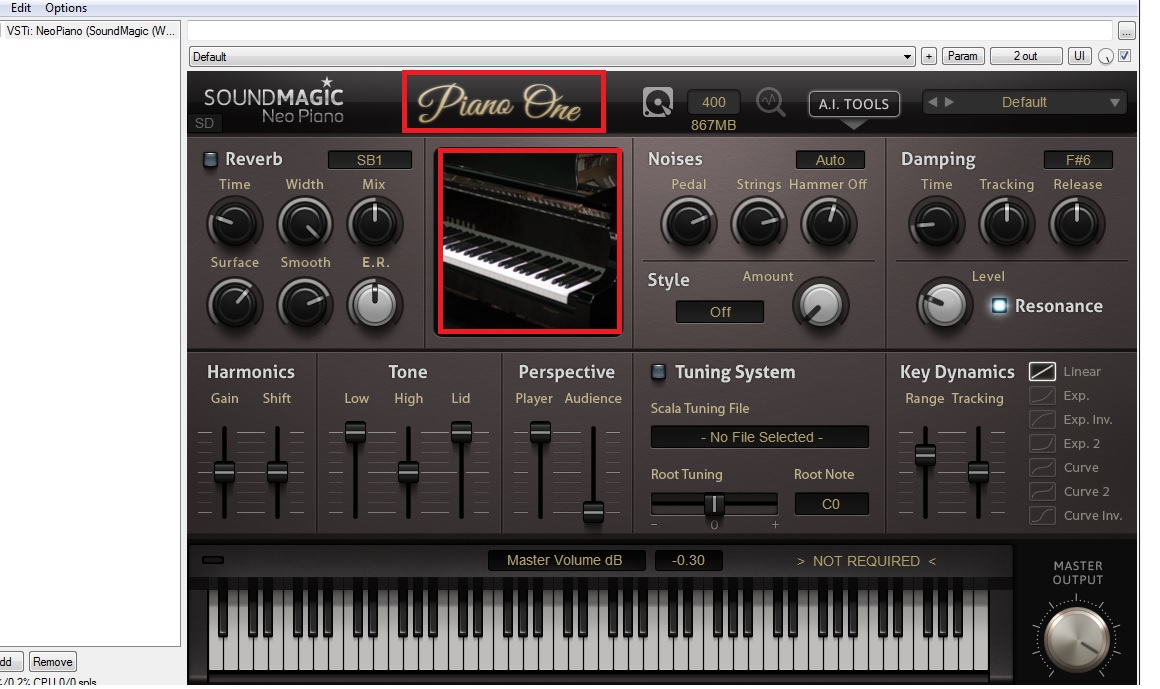Open the Default preset dropdown in host bar
The height and width of the screenshot is (689, 1160).
[x=552, y=56]
